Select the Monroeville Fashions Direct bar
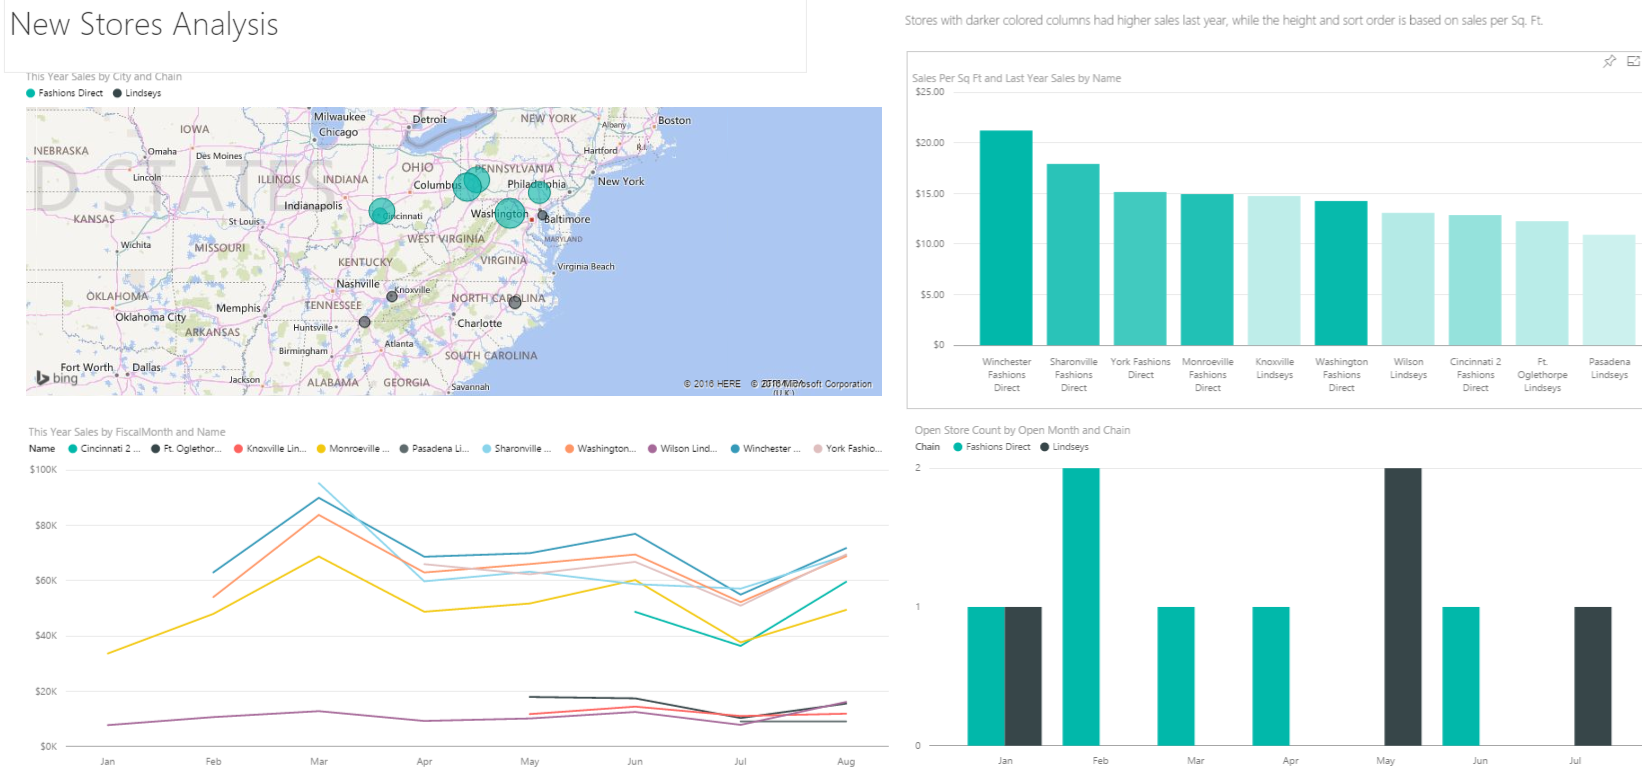This screenshot has width=1642, height=768. (1207, 270)
